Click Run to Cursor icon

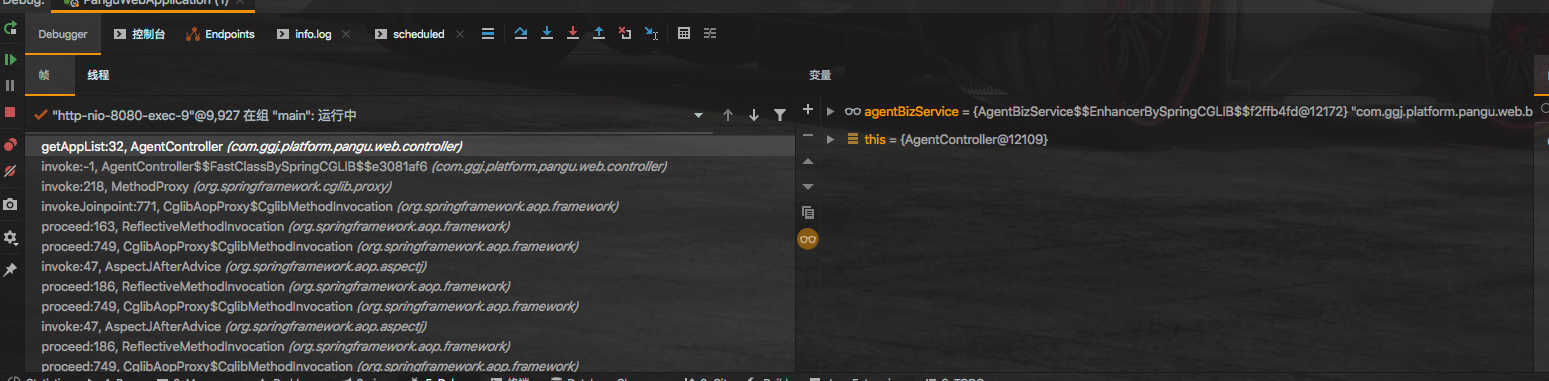(x=651, y=33)
